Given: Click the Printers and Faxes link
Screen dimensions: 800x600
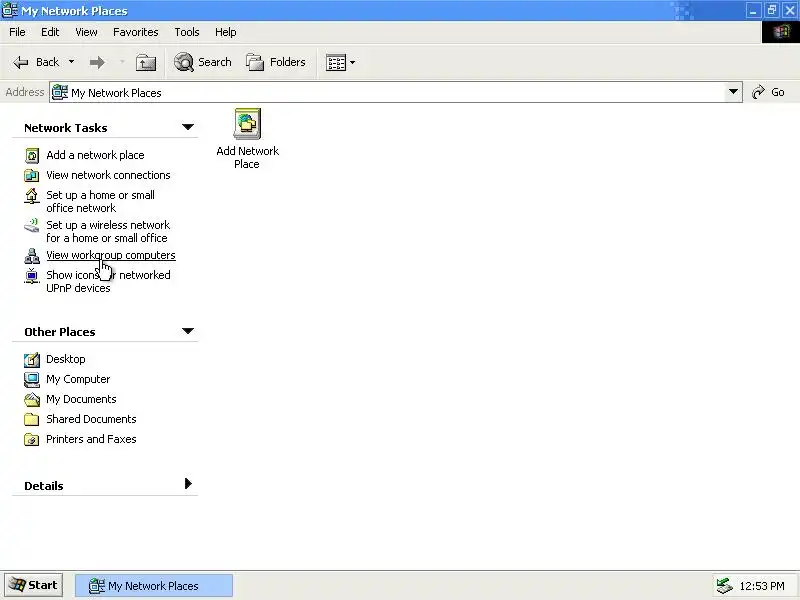Looking at the screenshot, I should [91, 439].
